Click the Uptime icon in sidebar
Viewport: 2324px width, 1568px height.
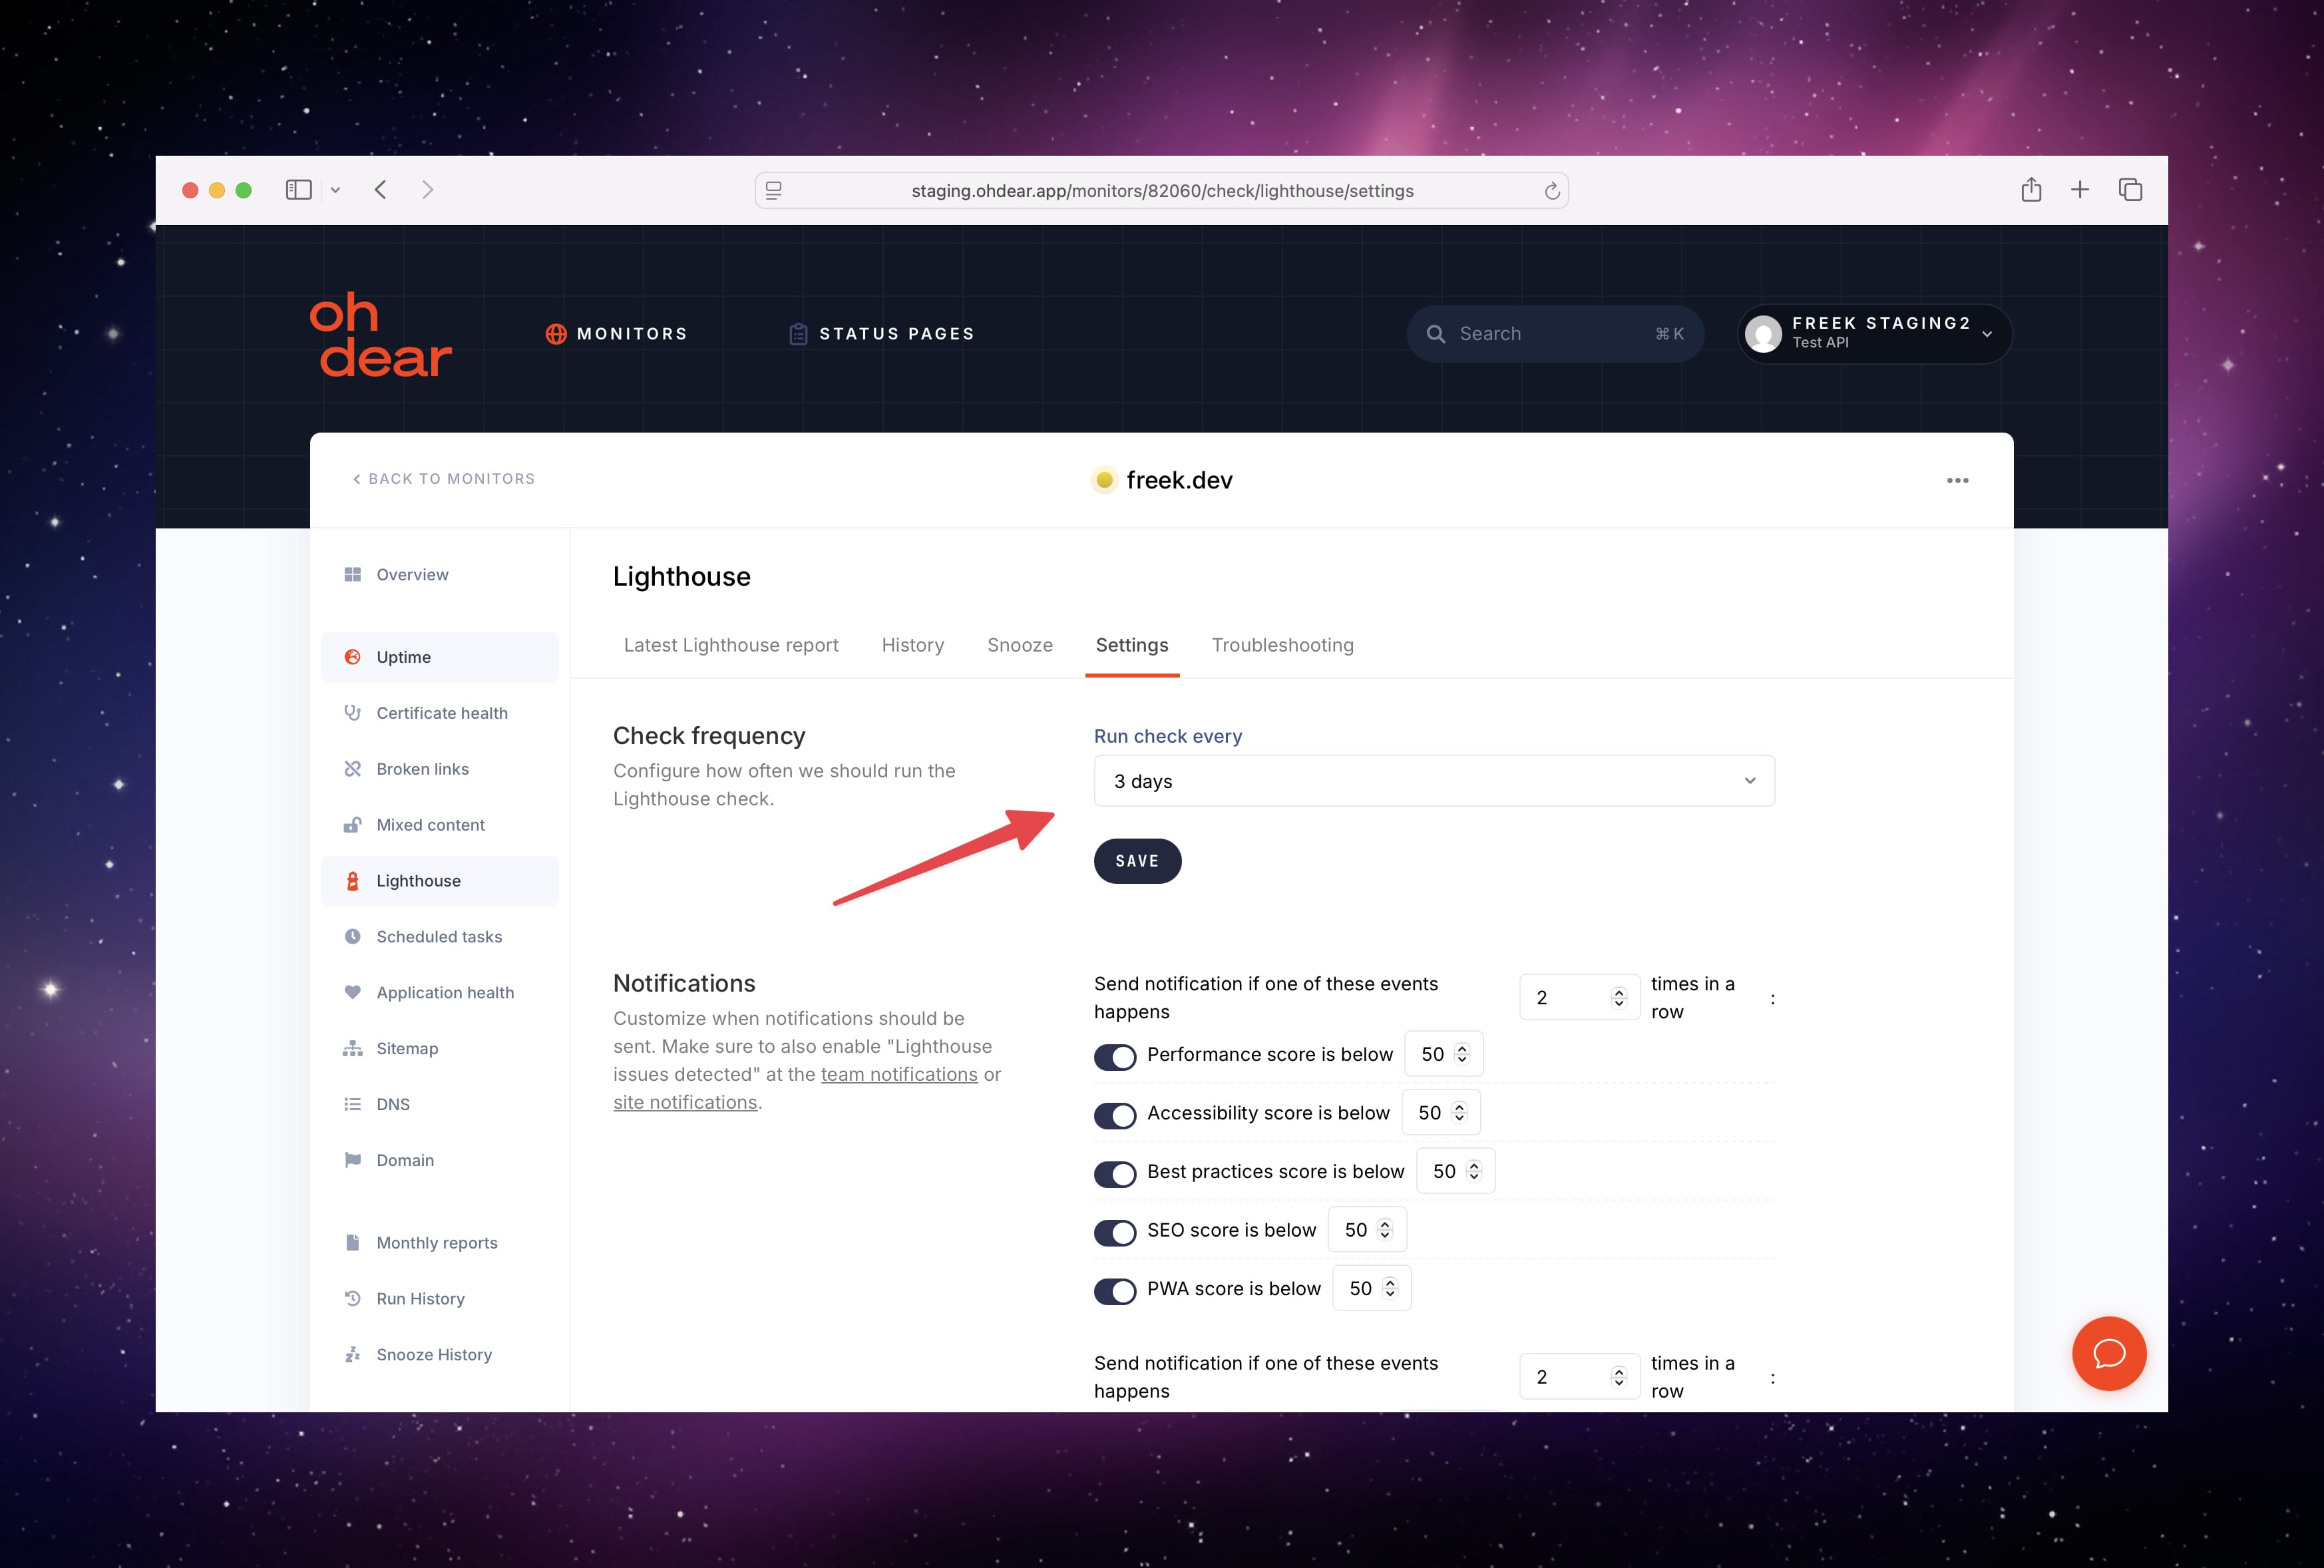(x=352, y=657)
